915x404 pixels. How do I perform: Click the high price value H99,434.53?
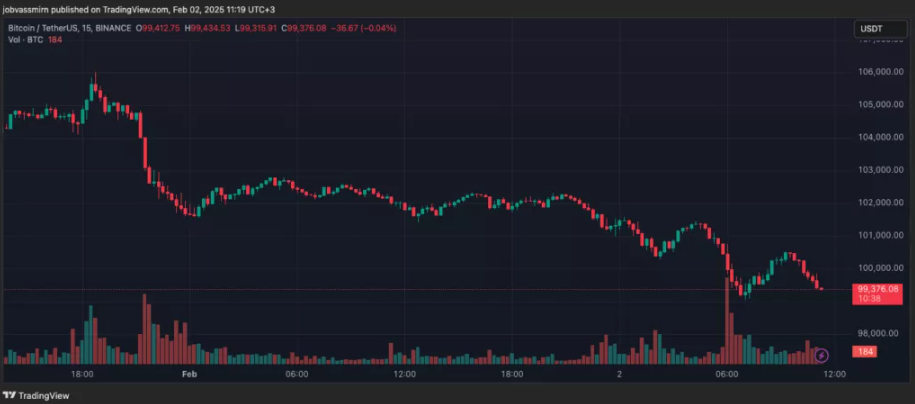209,28
